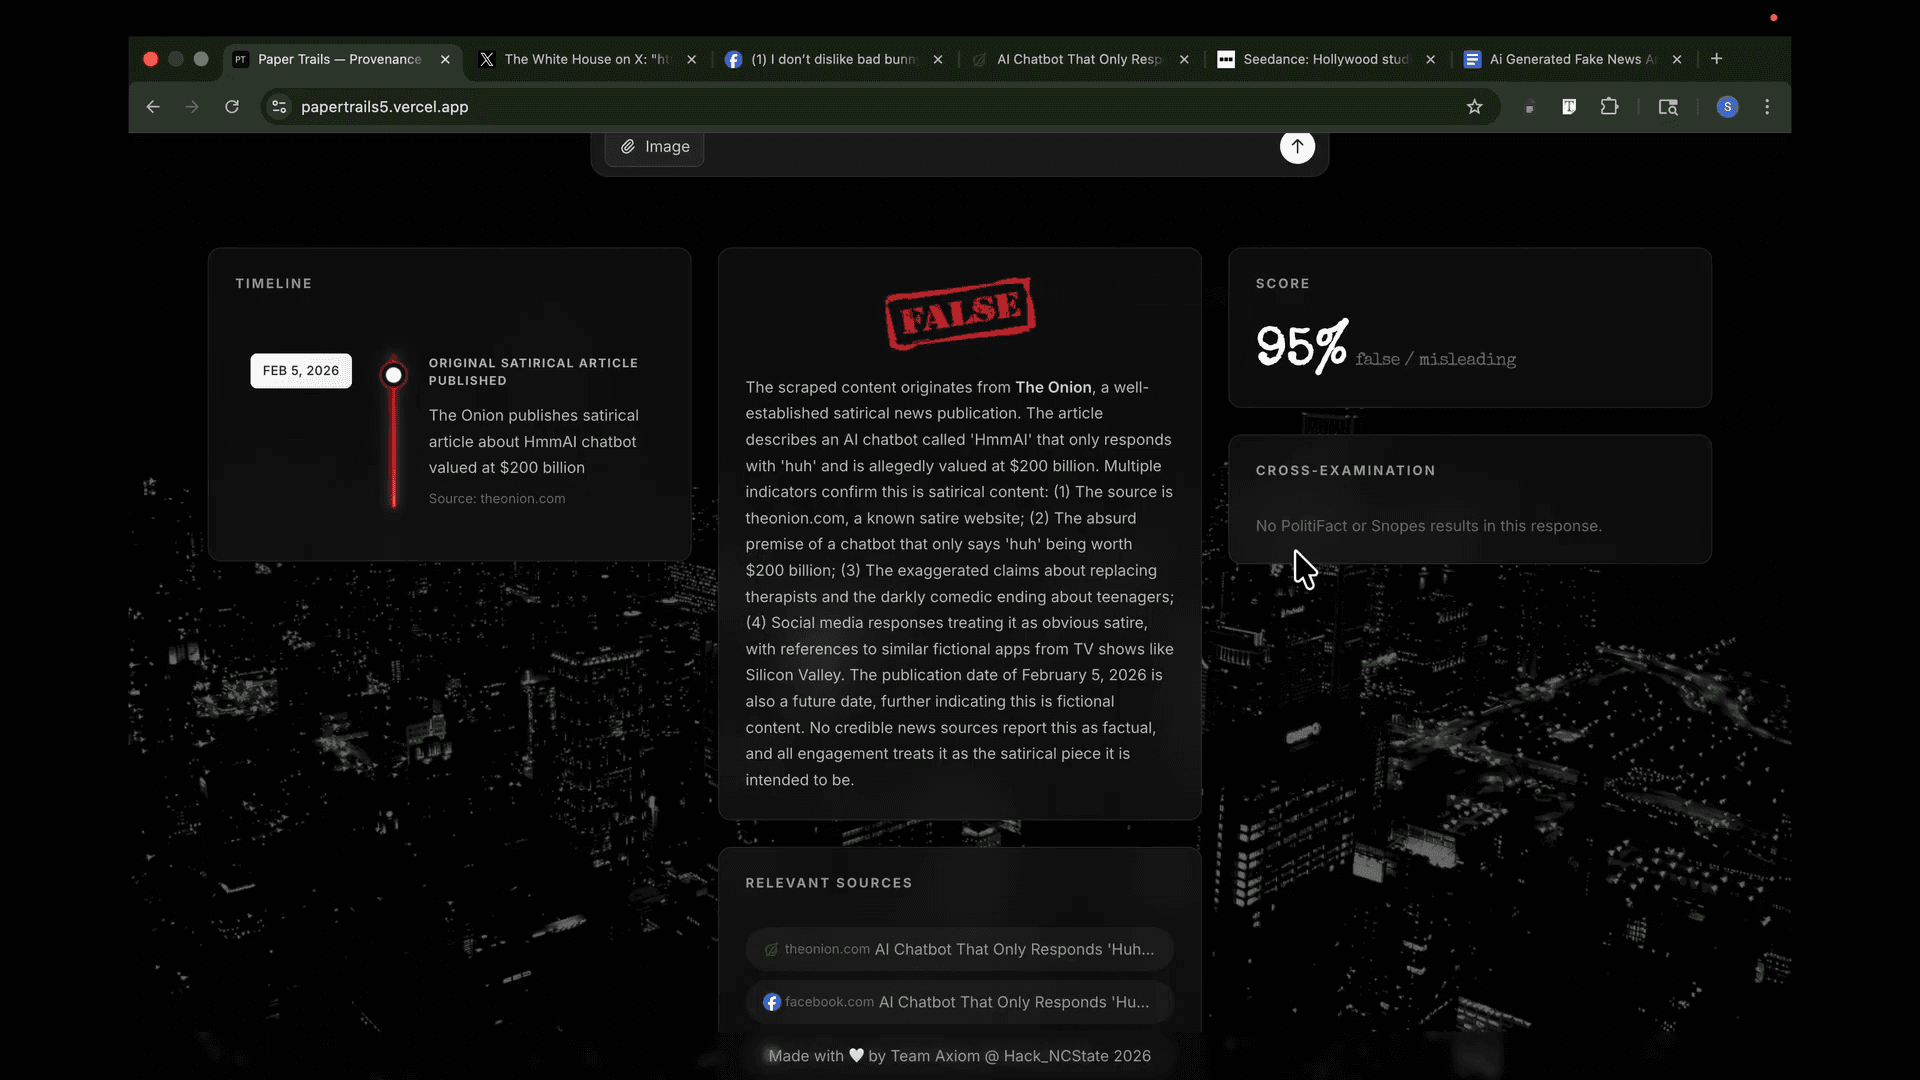Click the browser back arrow
1920x1080 pixels.
tap(153, 107)
